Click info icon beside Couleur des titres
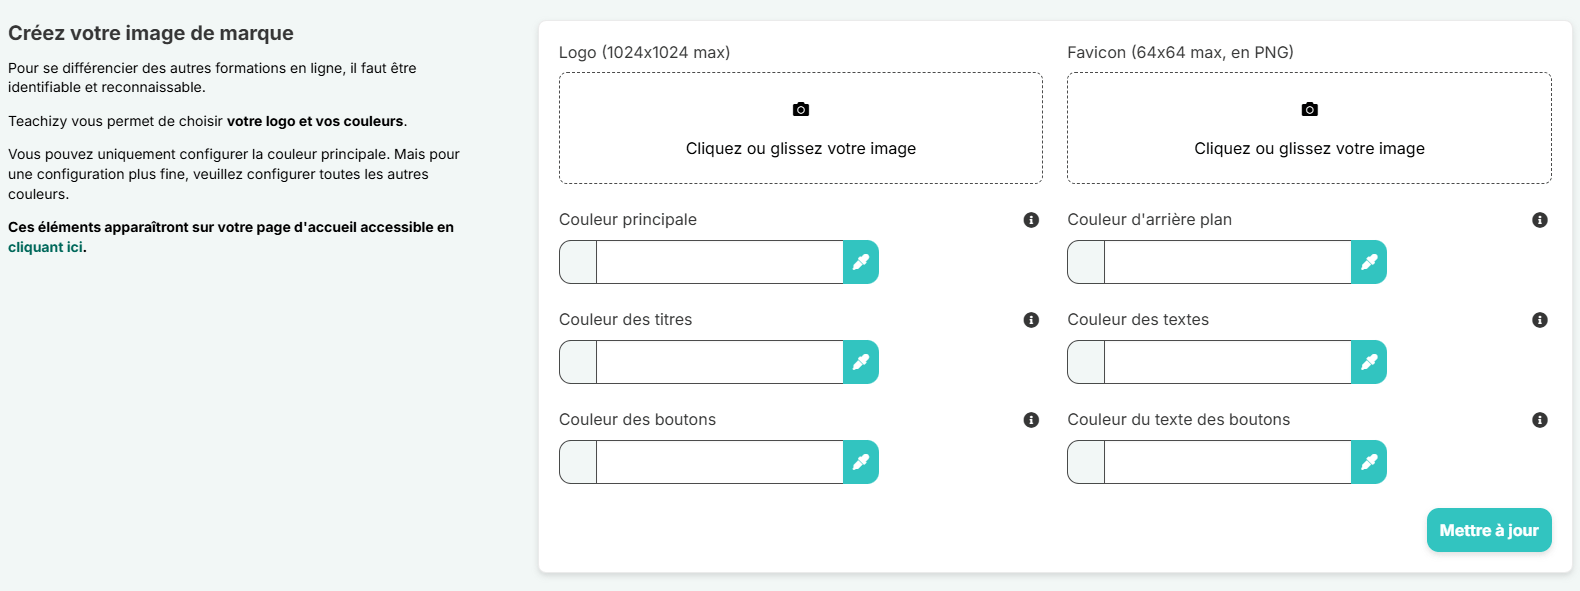This screenshot has height=591, width=1580. click(x=1031, y=320)
